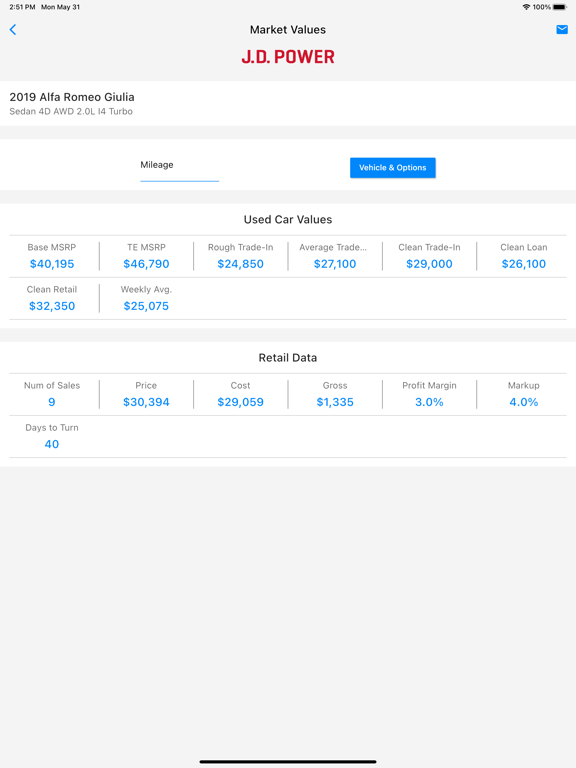Tap Sedan 4D AWD 2.0L I4 Turbo
The height and width of the screenshot is (768, 576).
pos(71,112)
